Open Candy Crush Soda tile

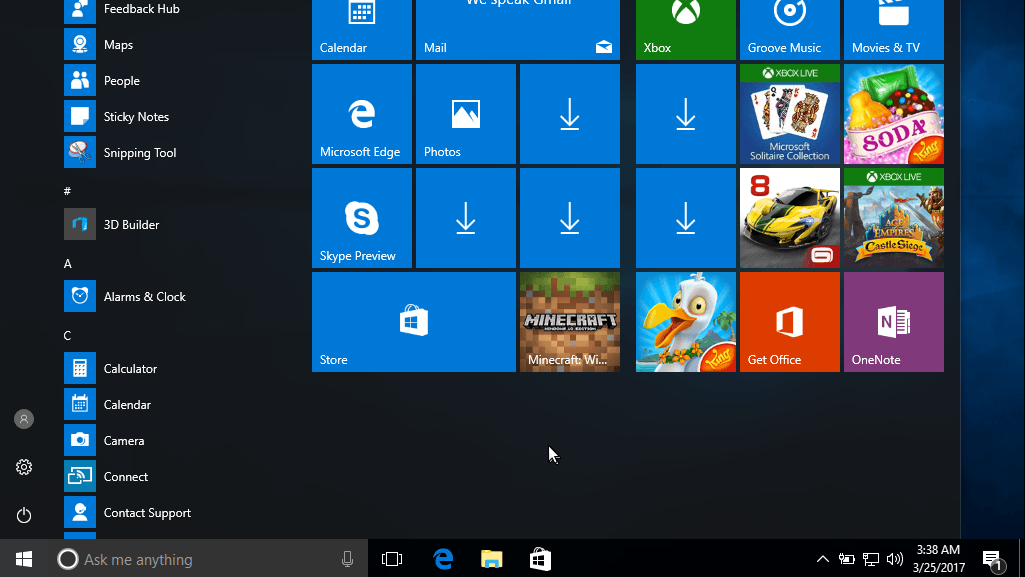coord(894,114)
